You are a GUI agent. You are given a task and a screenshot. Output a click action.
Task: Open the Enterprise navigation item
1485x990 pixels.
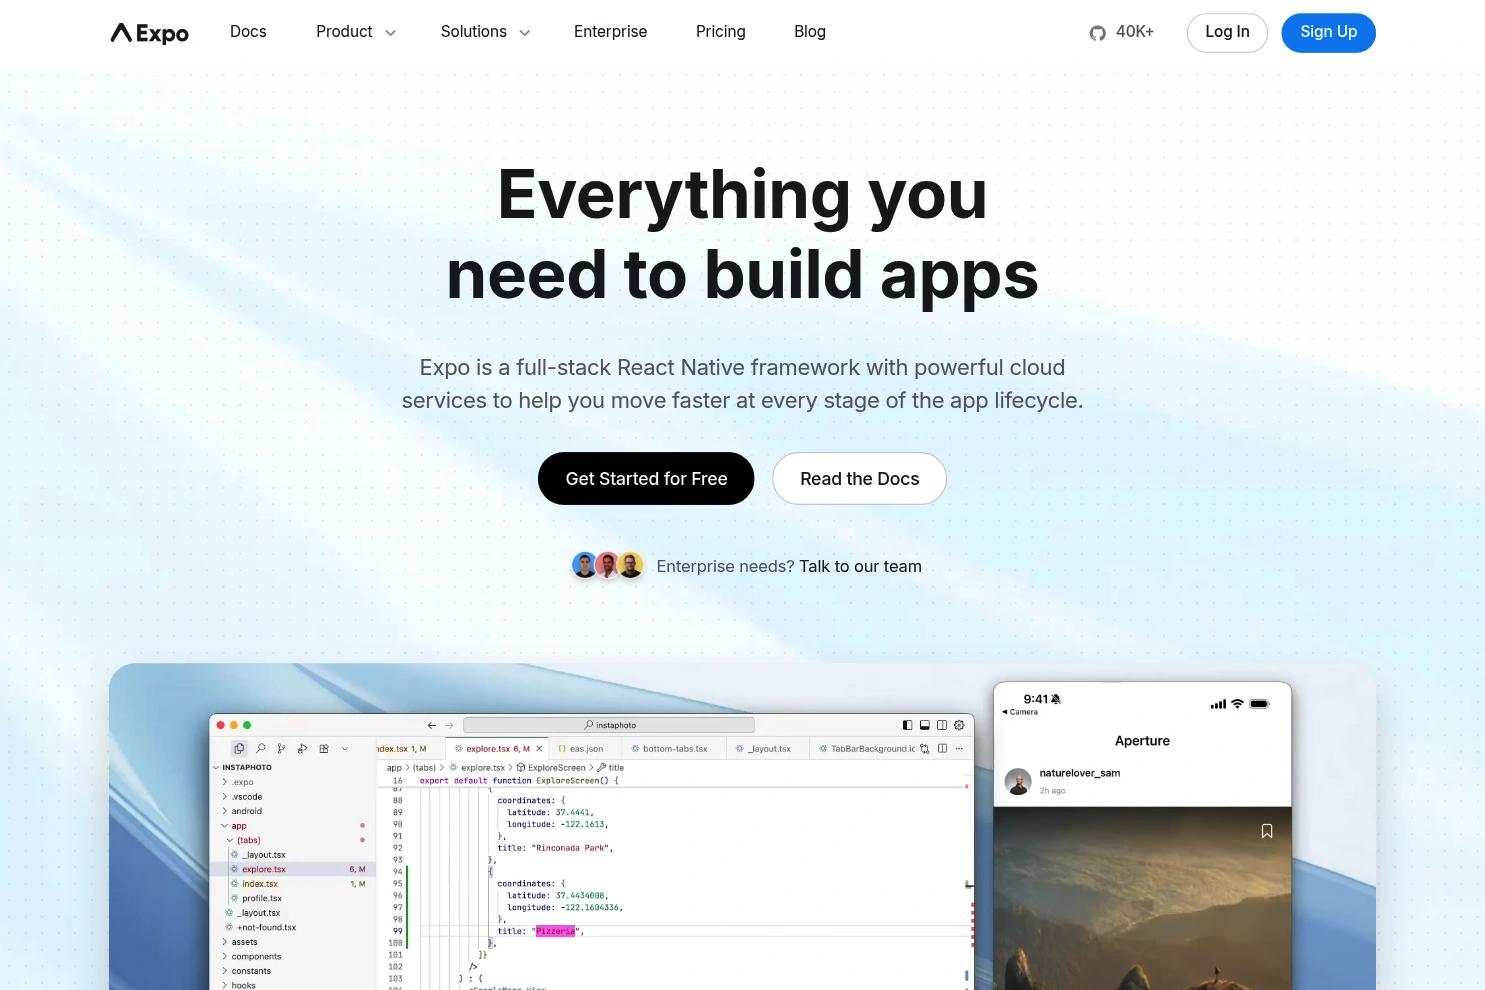[x=611, y=32]
